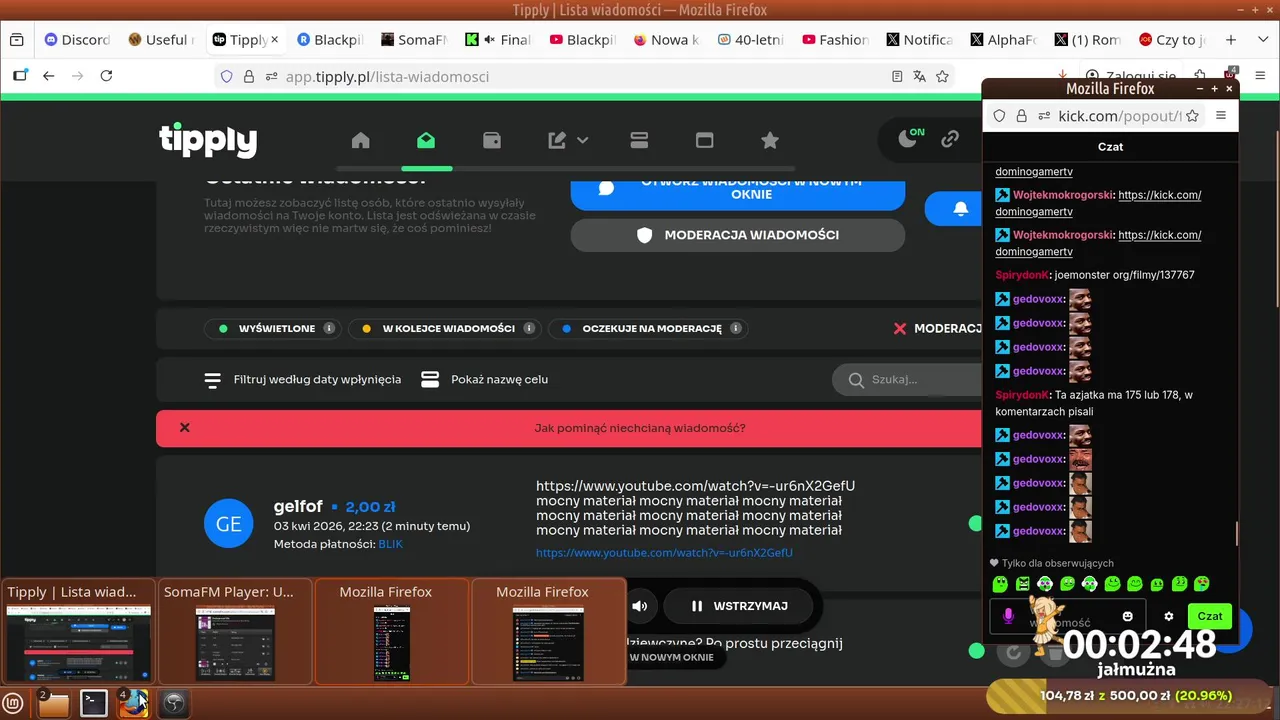Open the Firefox tab list button

coord(16,40)
